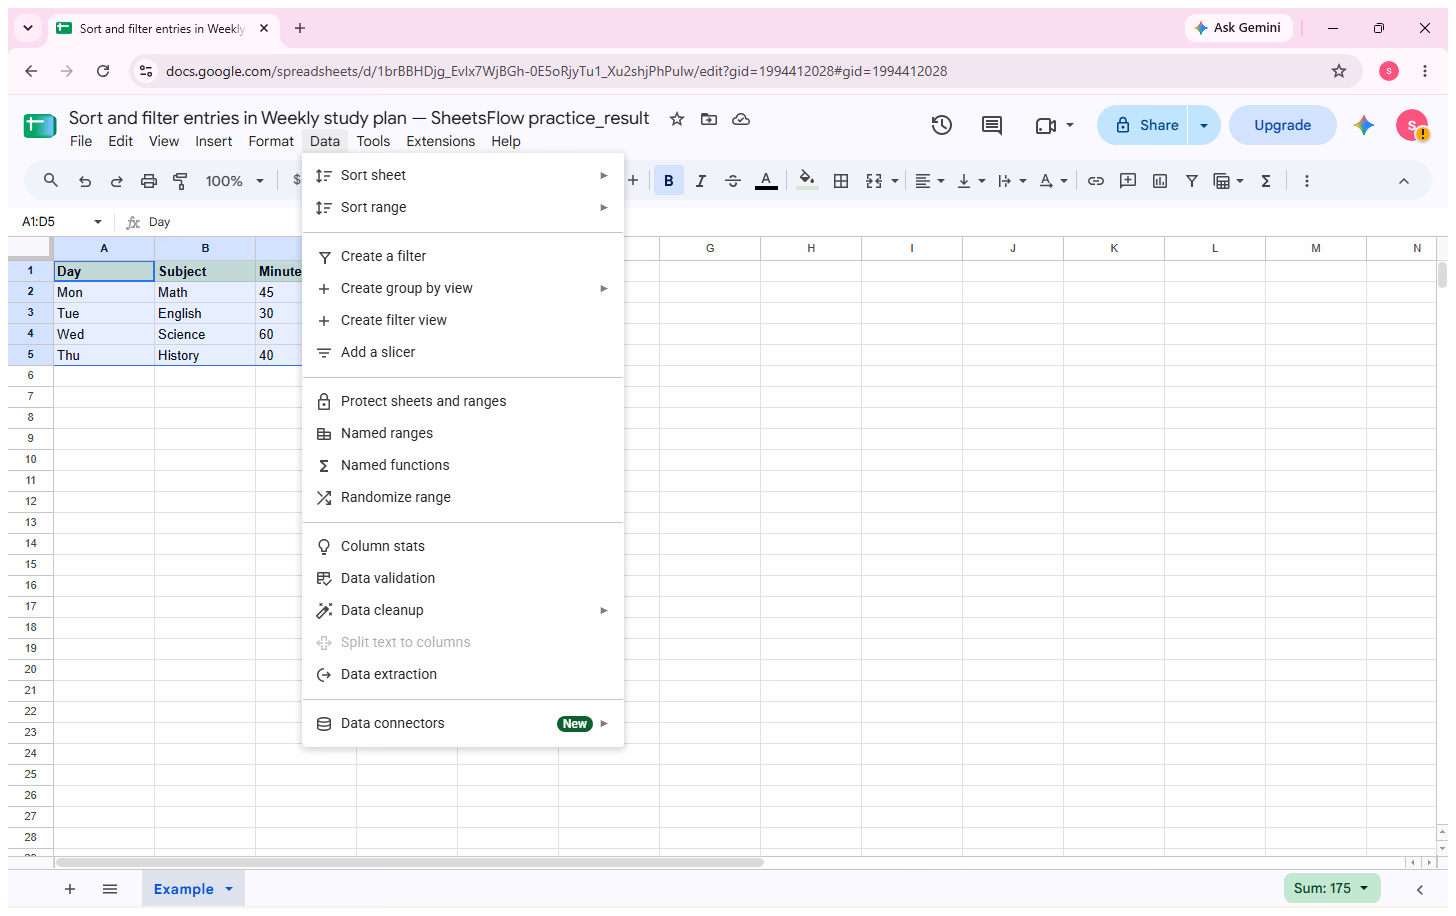Click the horizontal scrollbar
1456x916 pixels.
click(409, 862)
